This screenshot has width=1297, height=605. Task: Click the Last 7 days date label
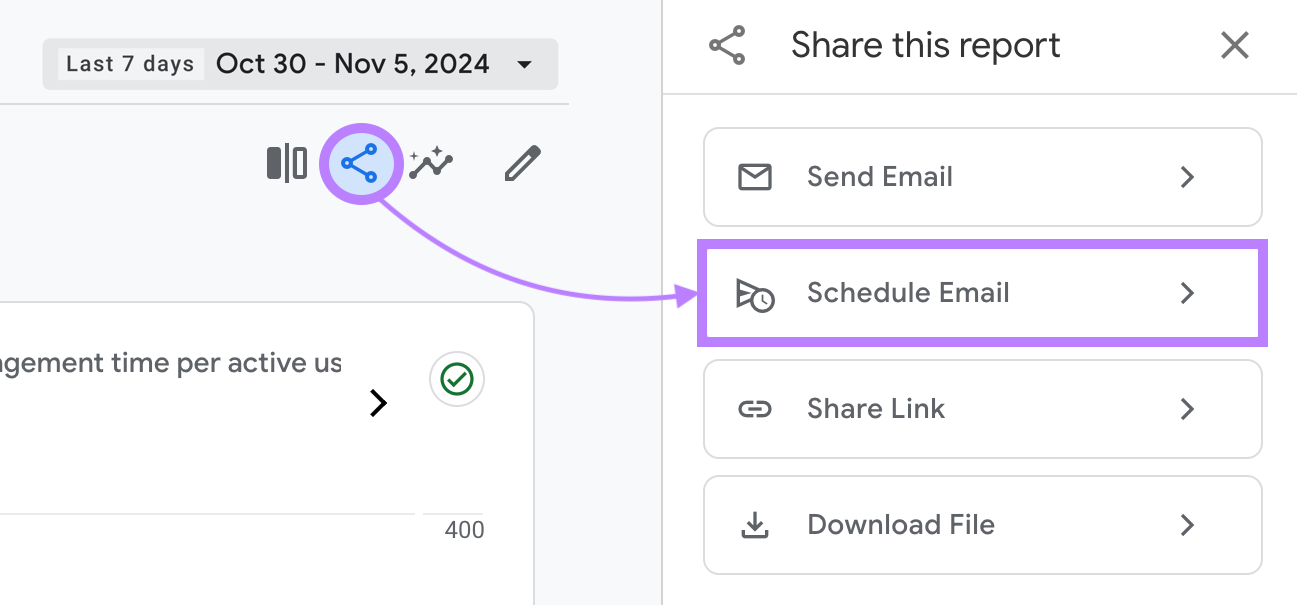pyautogui.click(x=130, y=63)
